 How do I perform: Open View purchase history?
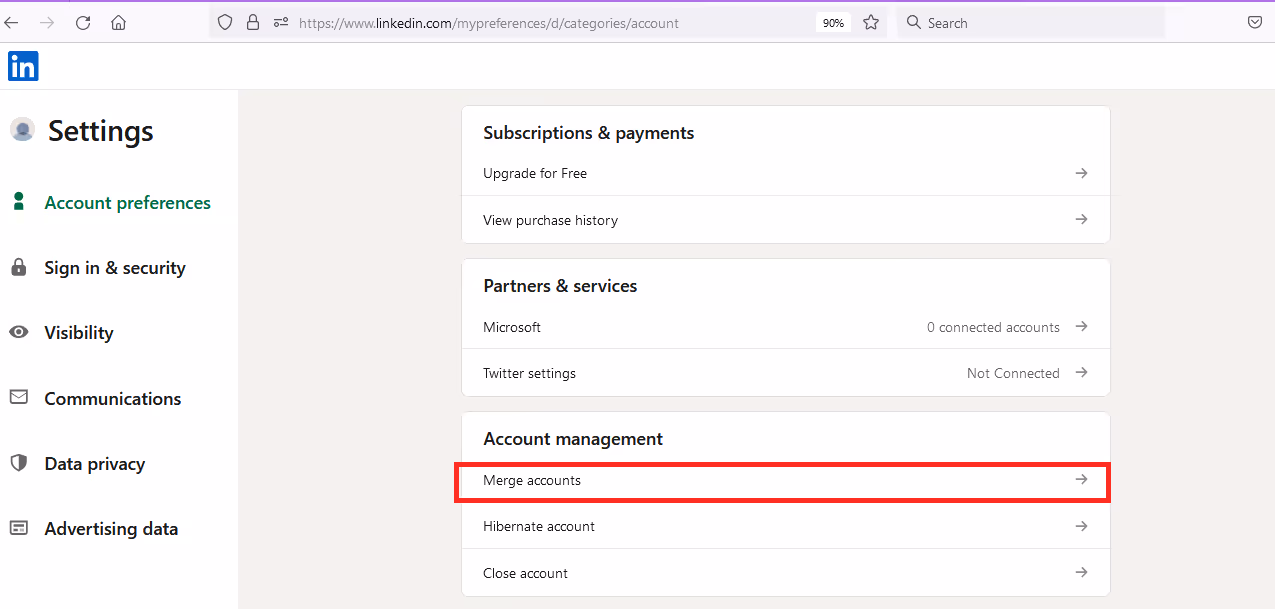tap(783, 219)
